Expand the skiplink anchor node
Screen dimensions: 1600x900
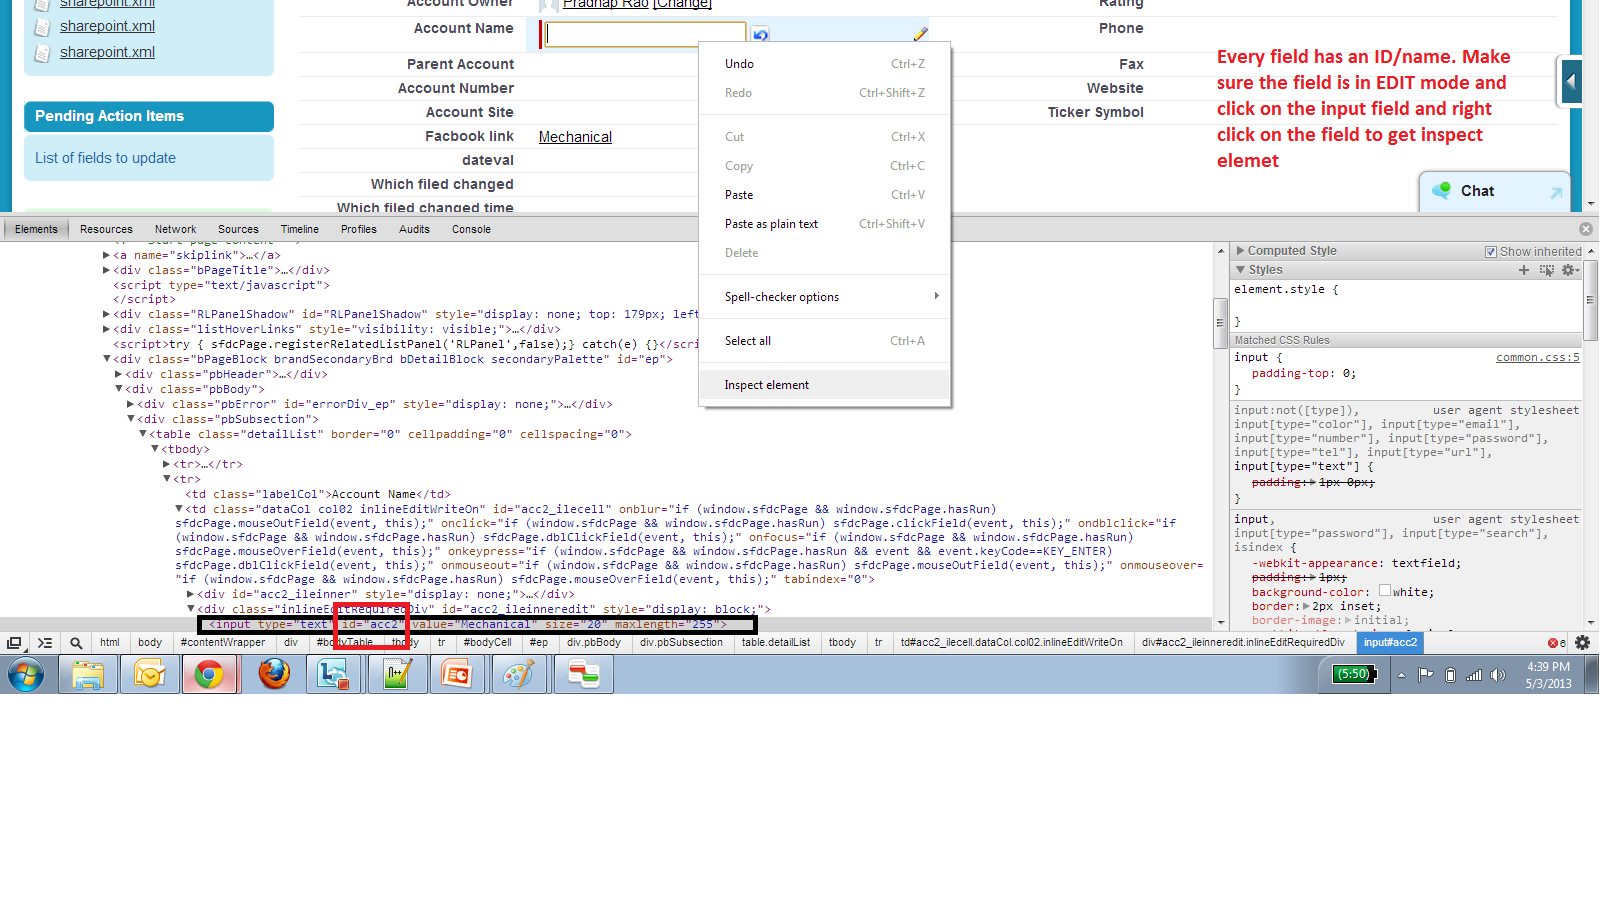click(107, 255)
